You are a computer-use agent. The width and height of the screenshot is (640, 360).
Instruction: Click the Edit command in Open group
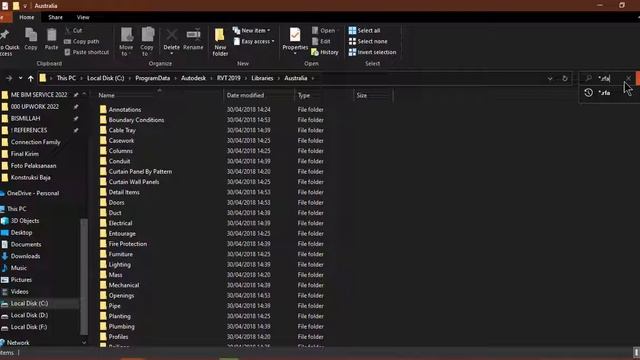point(321,41)
